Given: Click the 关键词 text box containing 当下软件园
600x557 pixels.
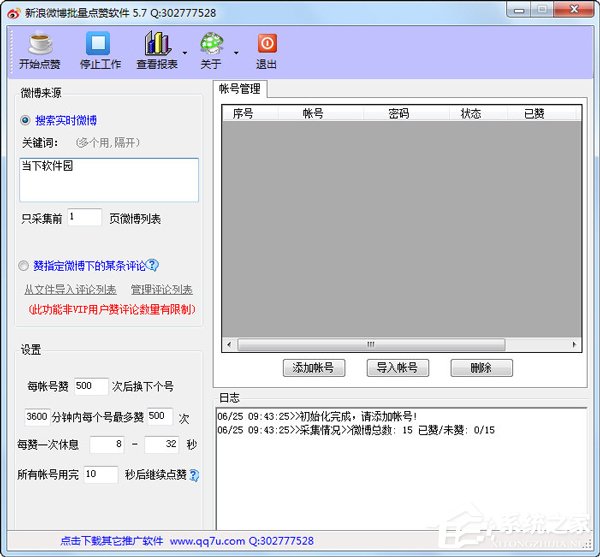Looking at the screenshot, I should point(109,180).
